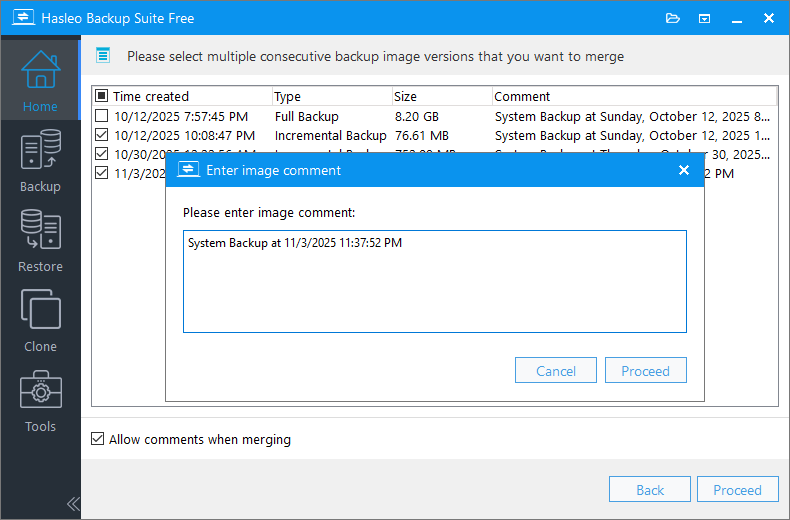Screen dimensions: 790x520
Task: Click inside the image comment text box
Action: click(434, 285)
